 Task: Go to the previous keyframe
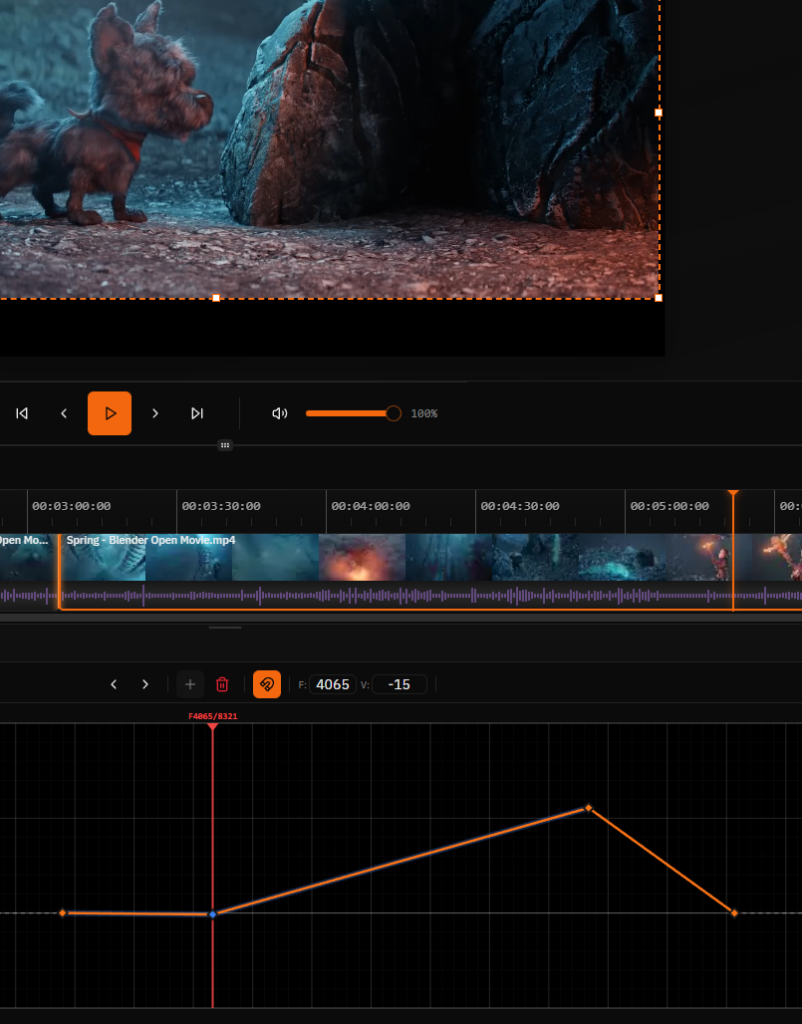click(x=114, y=684)
